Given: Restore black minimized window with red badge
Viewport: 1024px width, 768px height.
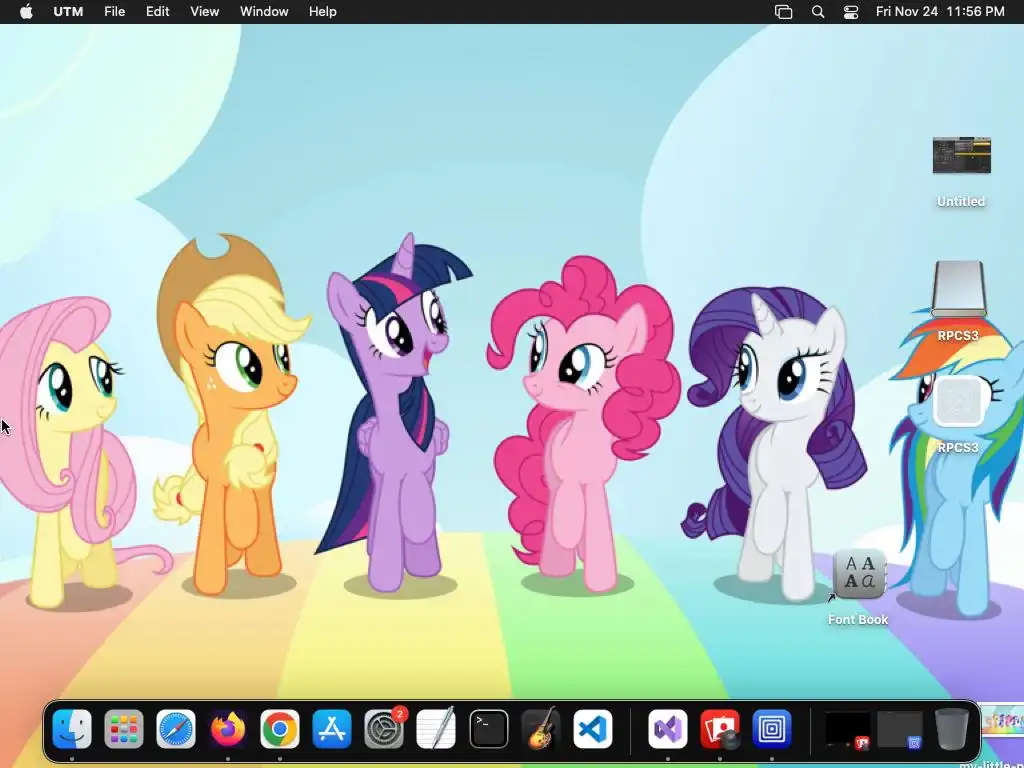Looking at the screenshot, I should [x=847, y=729].
